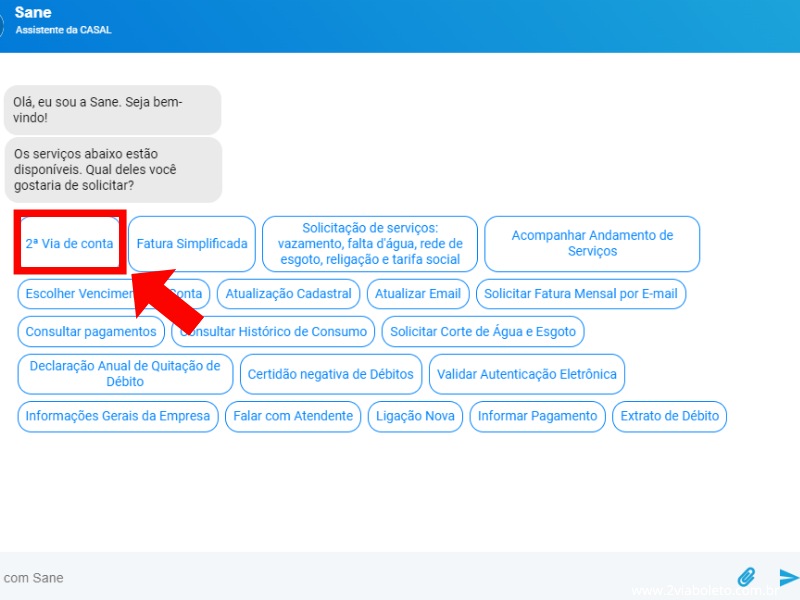Click the send message arrow icon
This screenshot has width=800, height=600.
[x=789, y=577]
